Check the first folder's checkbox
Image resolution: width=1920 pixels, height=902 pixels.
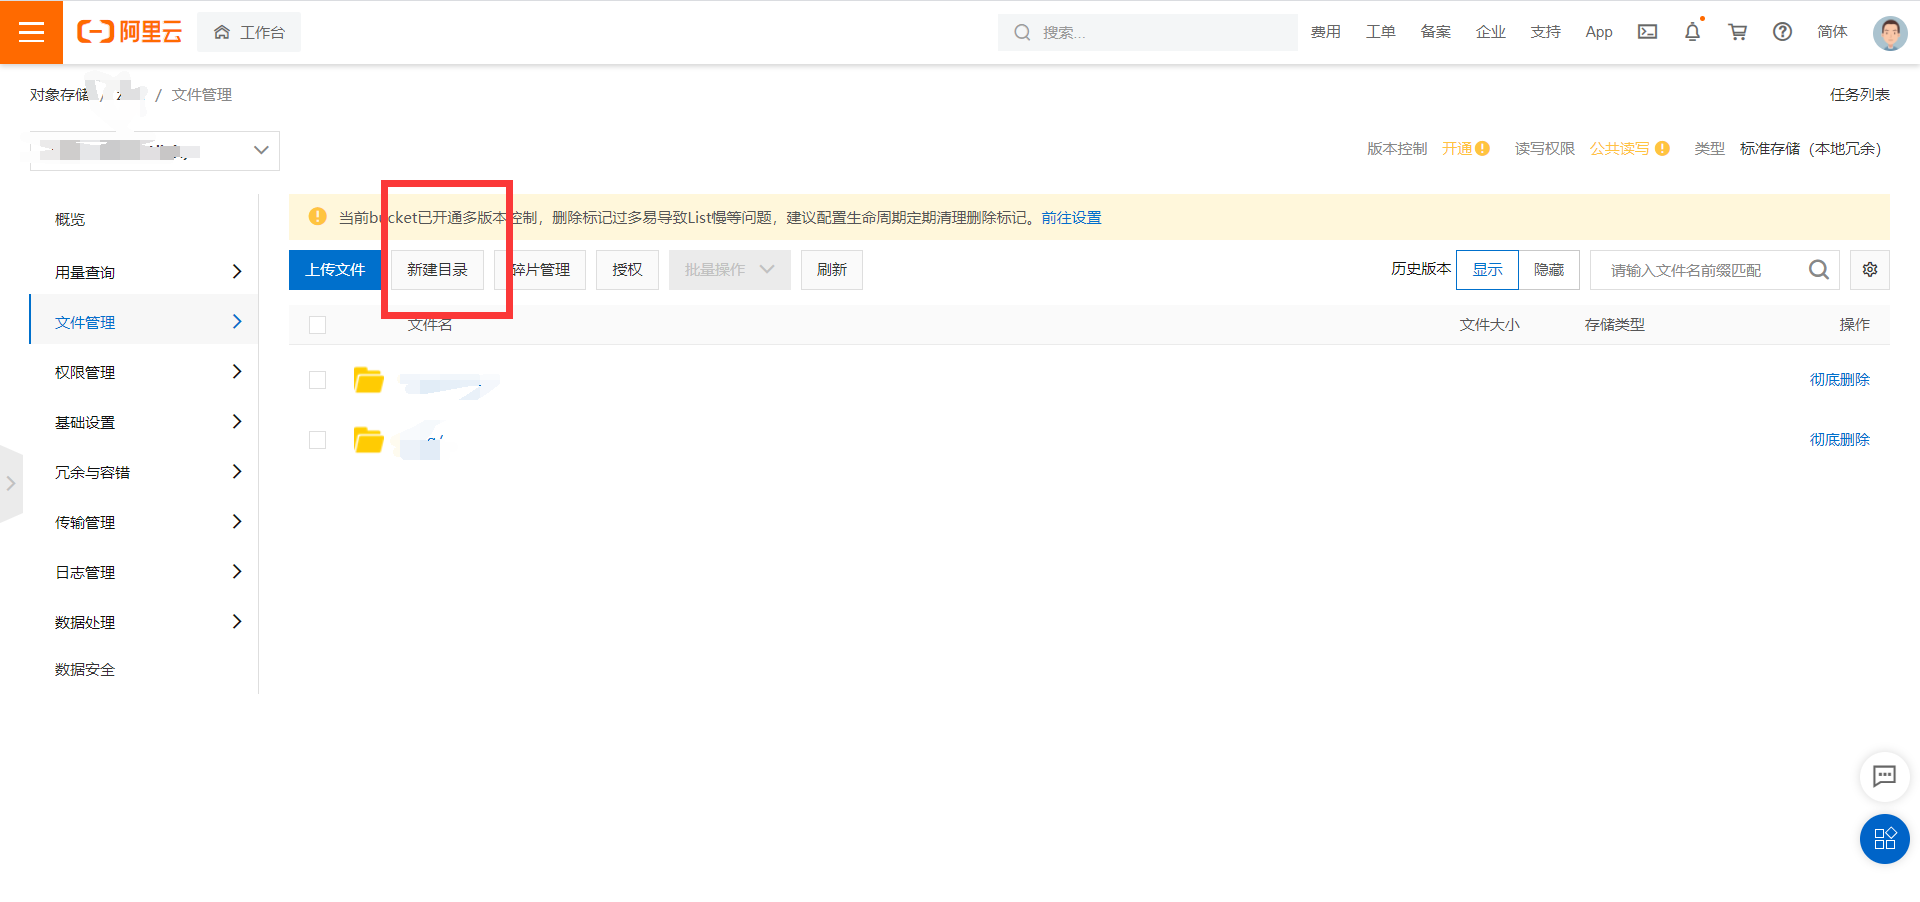click(x=317, y=380)
